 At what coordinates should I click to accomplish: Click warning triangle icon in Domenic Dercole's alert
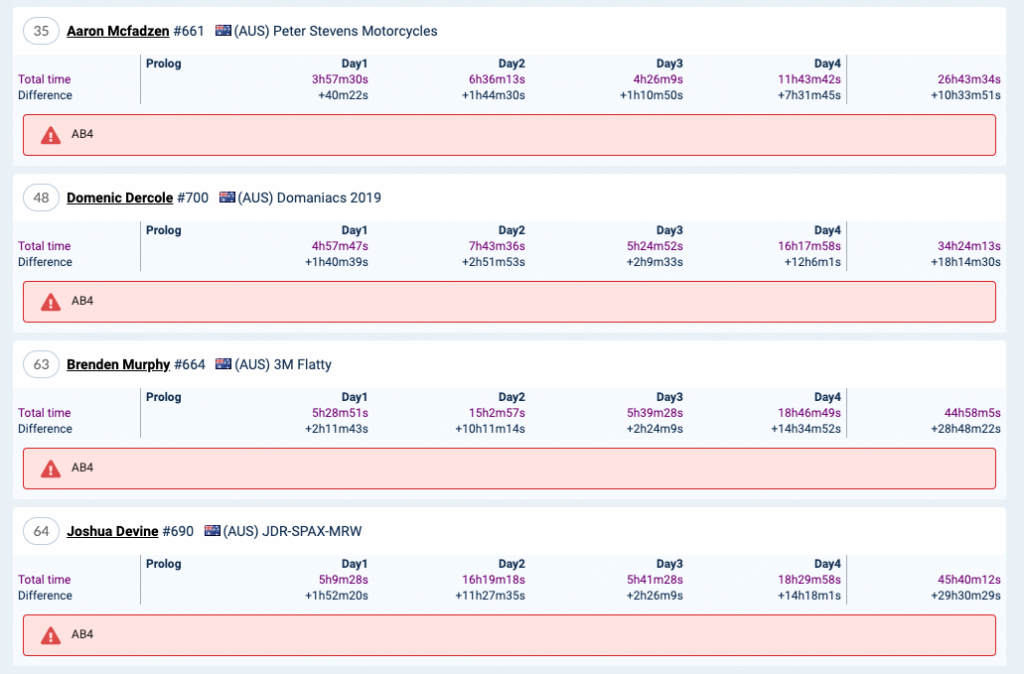(50, 301)
